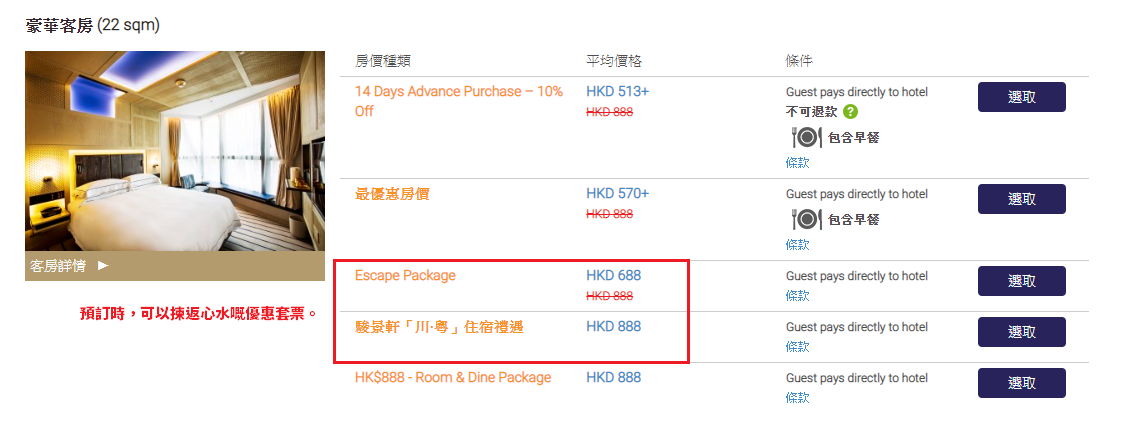
Task: Open the 最優惠房價 rate name link
Action: (x=392, y=194)
